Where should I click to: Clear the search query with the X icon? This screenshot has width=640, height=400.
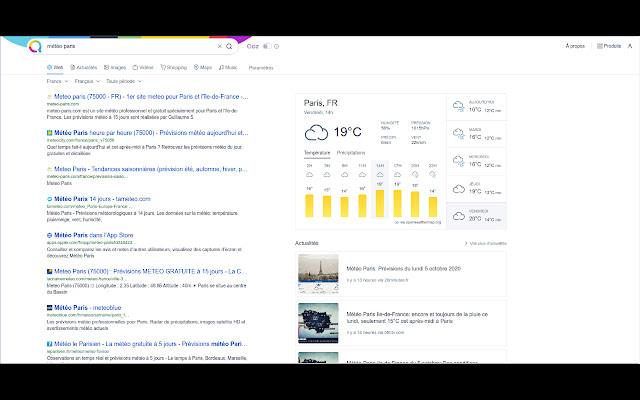(220, 46)
